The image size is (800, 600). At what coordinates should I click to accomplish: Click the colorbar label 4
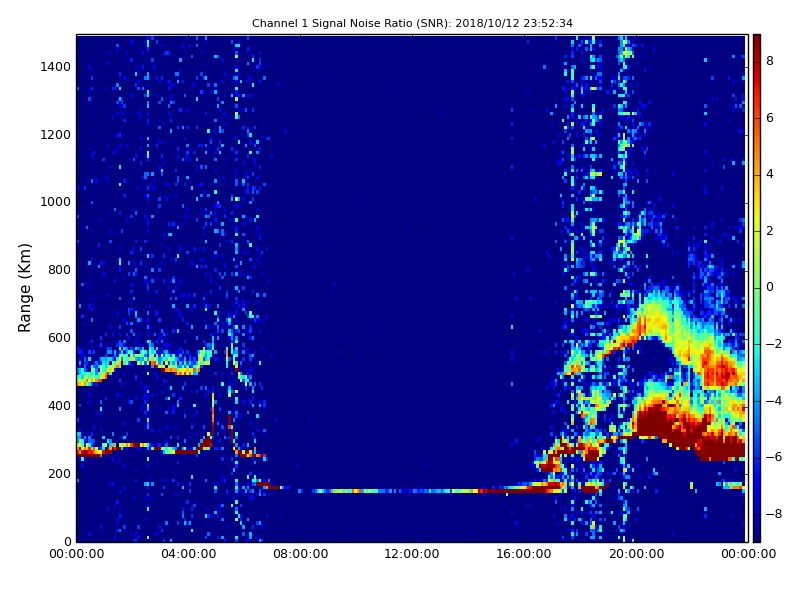click(x=770, y=174)
